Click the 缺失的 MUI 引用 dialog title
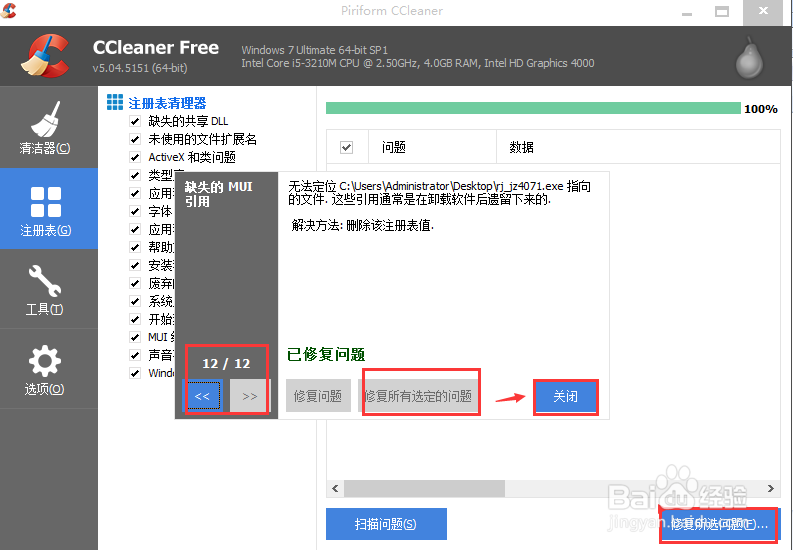Screen dimensions: 793x550 [x=218, y=194]
